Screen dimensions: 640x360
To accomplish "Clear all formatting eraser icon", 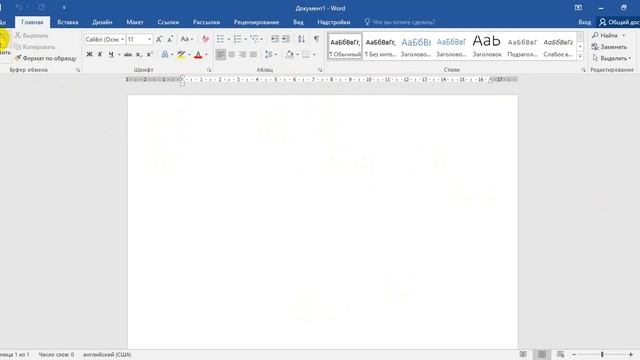I will [205, 39].
